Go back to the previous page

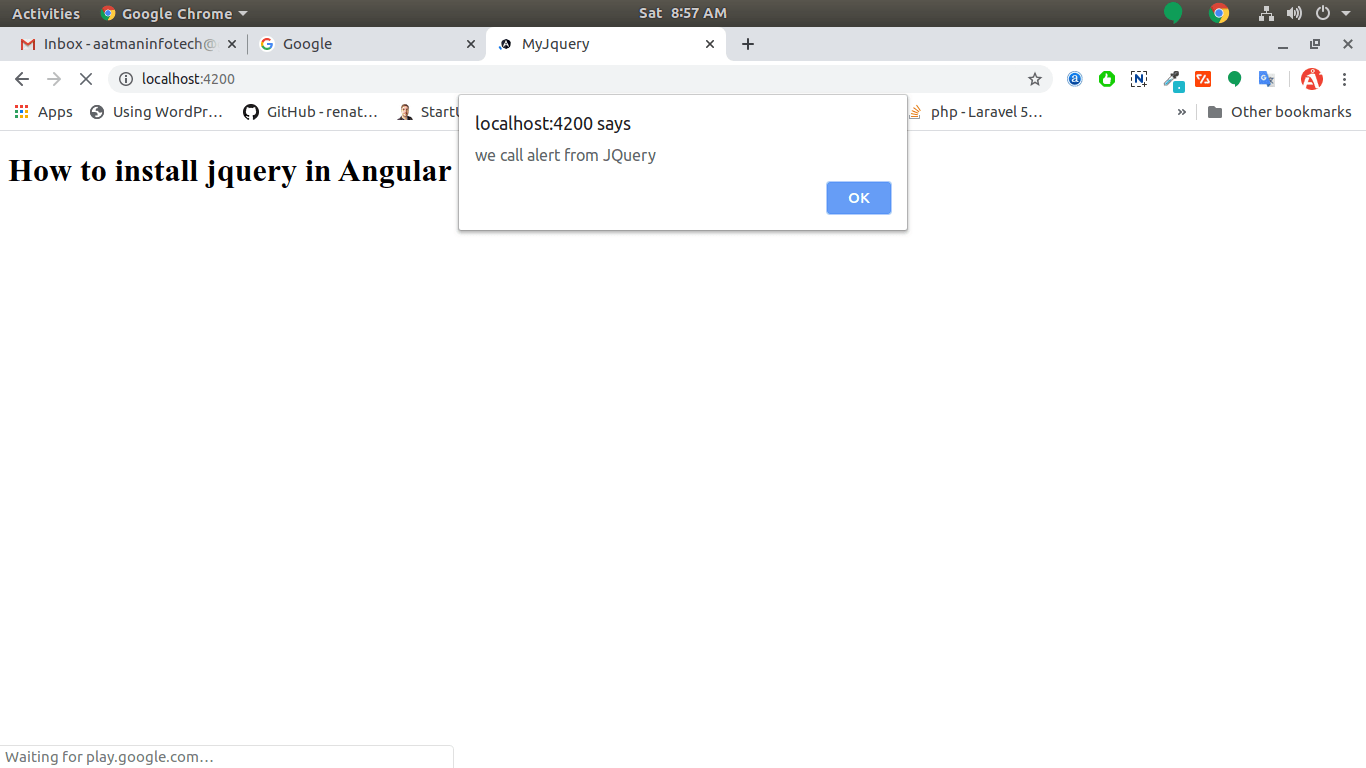(x=22, y=79)
